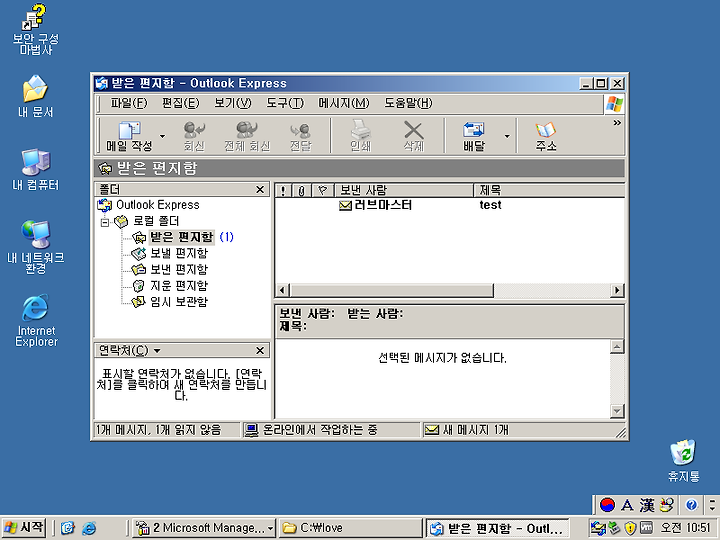The height and width of the screenshot is (540, 720).
Task: Click the C:\love taskbar button
Action: 350,528
